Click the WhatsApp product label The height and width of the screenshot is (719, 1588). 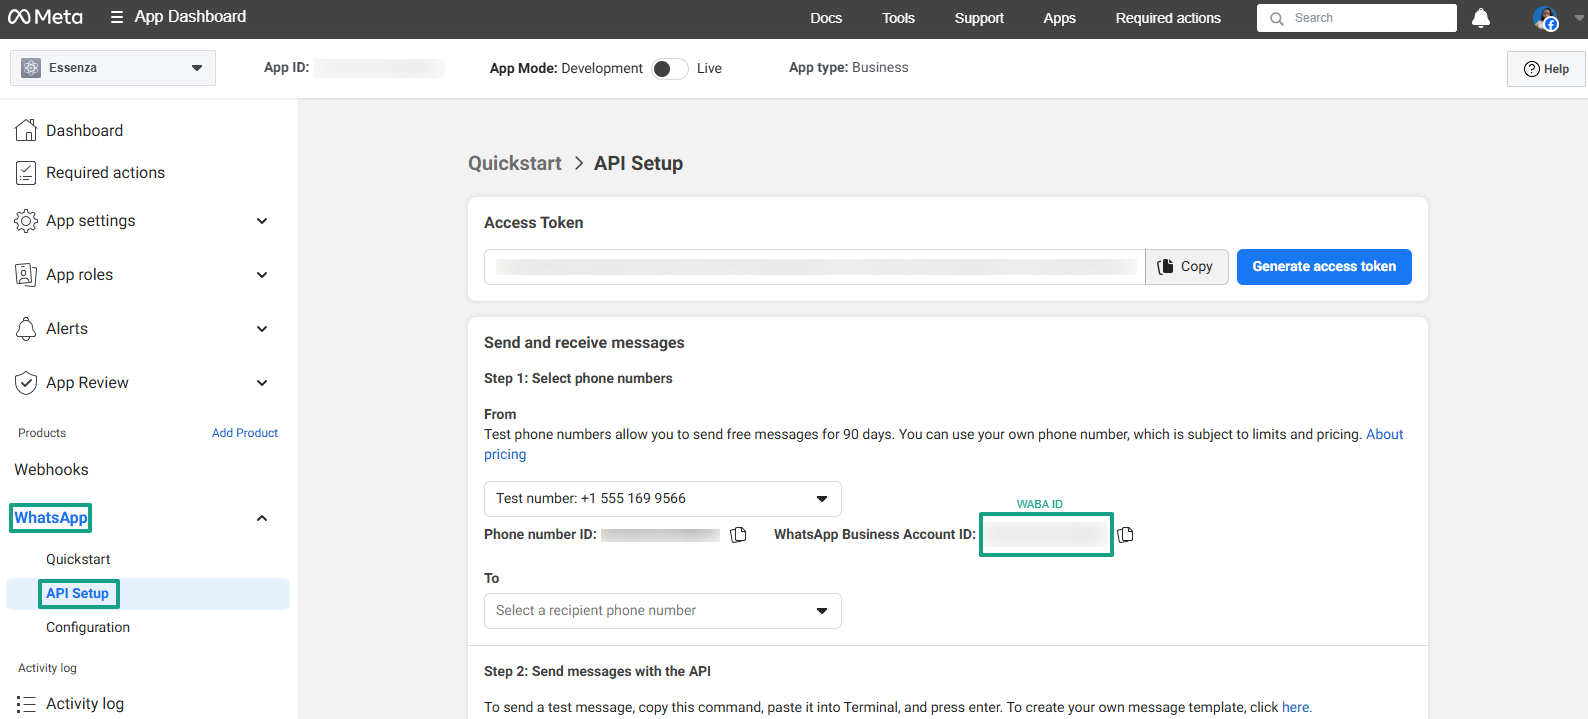tap(51, 518)
